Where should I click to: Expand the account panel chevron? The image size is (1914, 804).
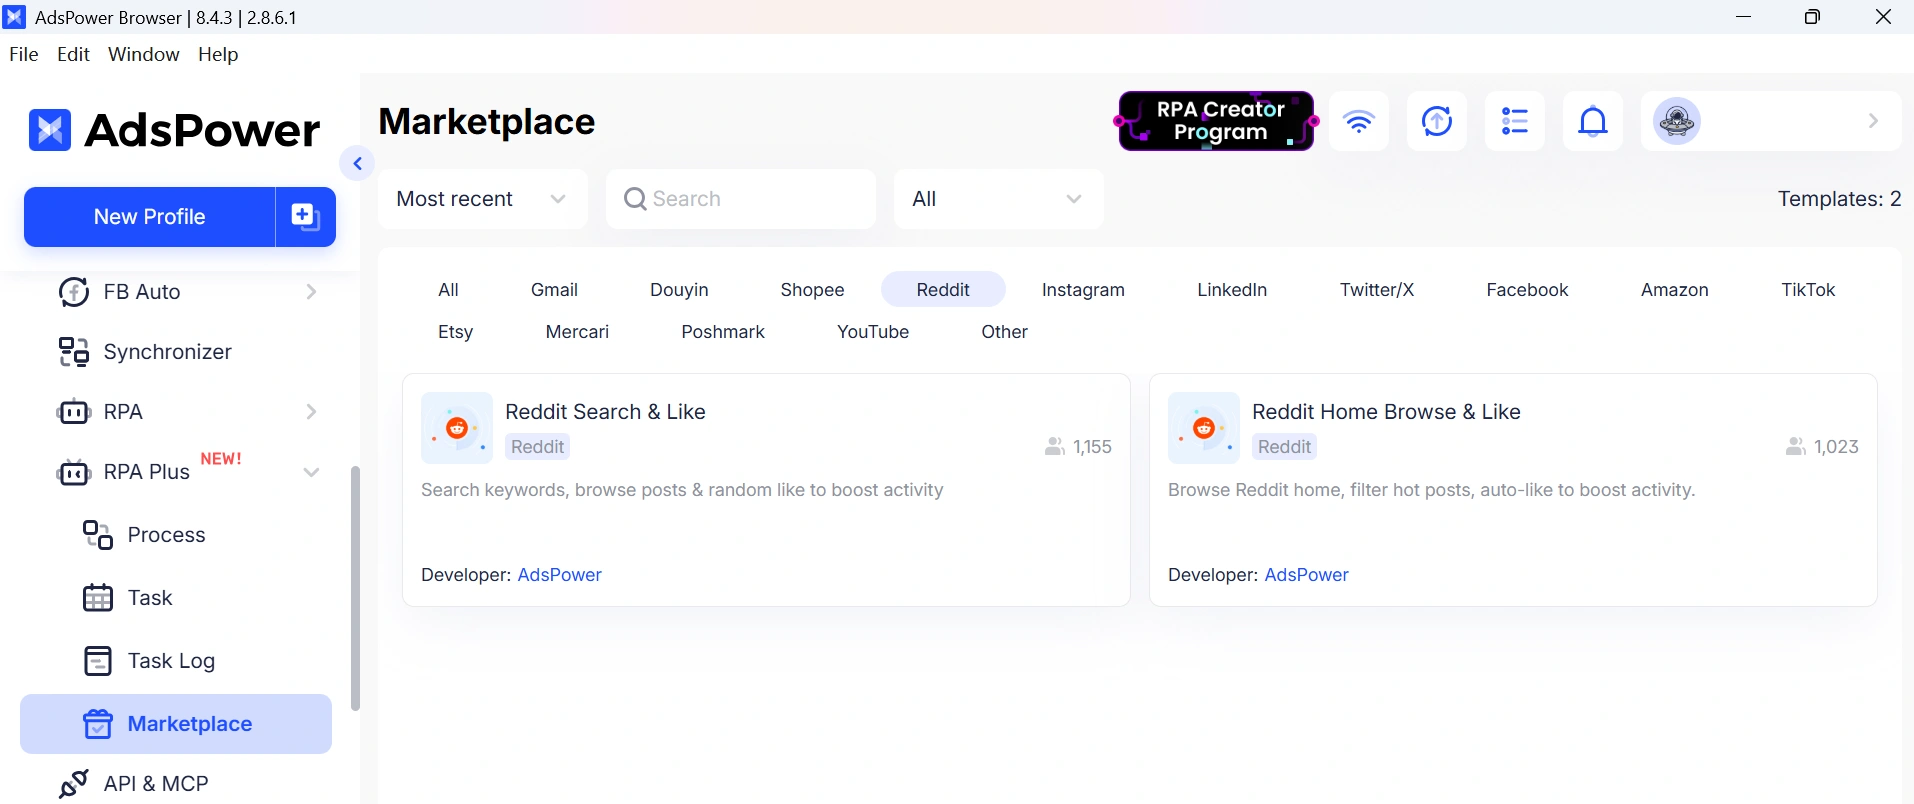1873,121
